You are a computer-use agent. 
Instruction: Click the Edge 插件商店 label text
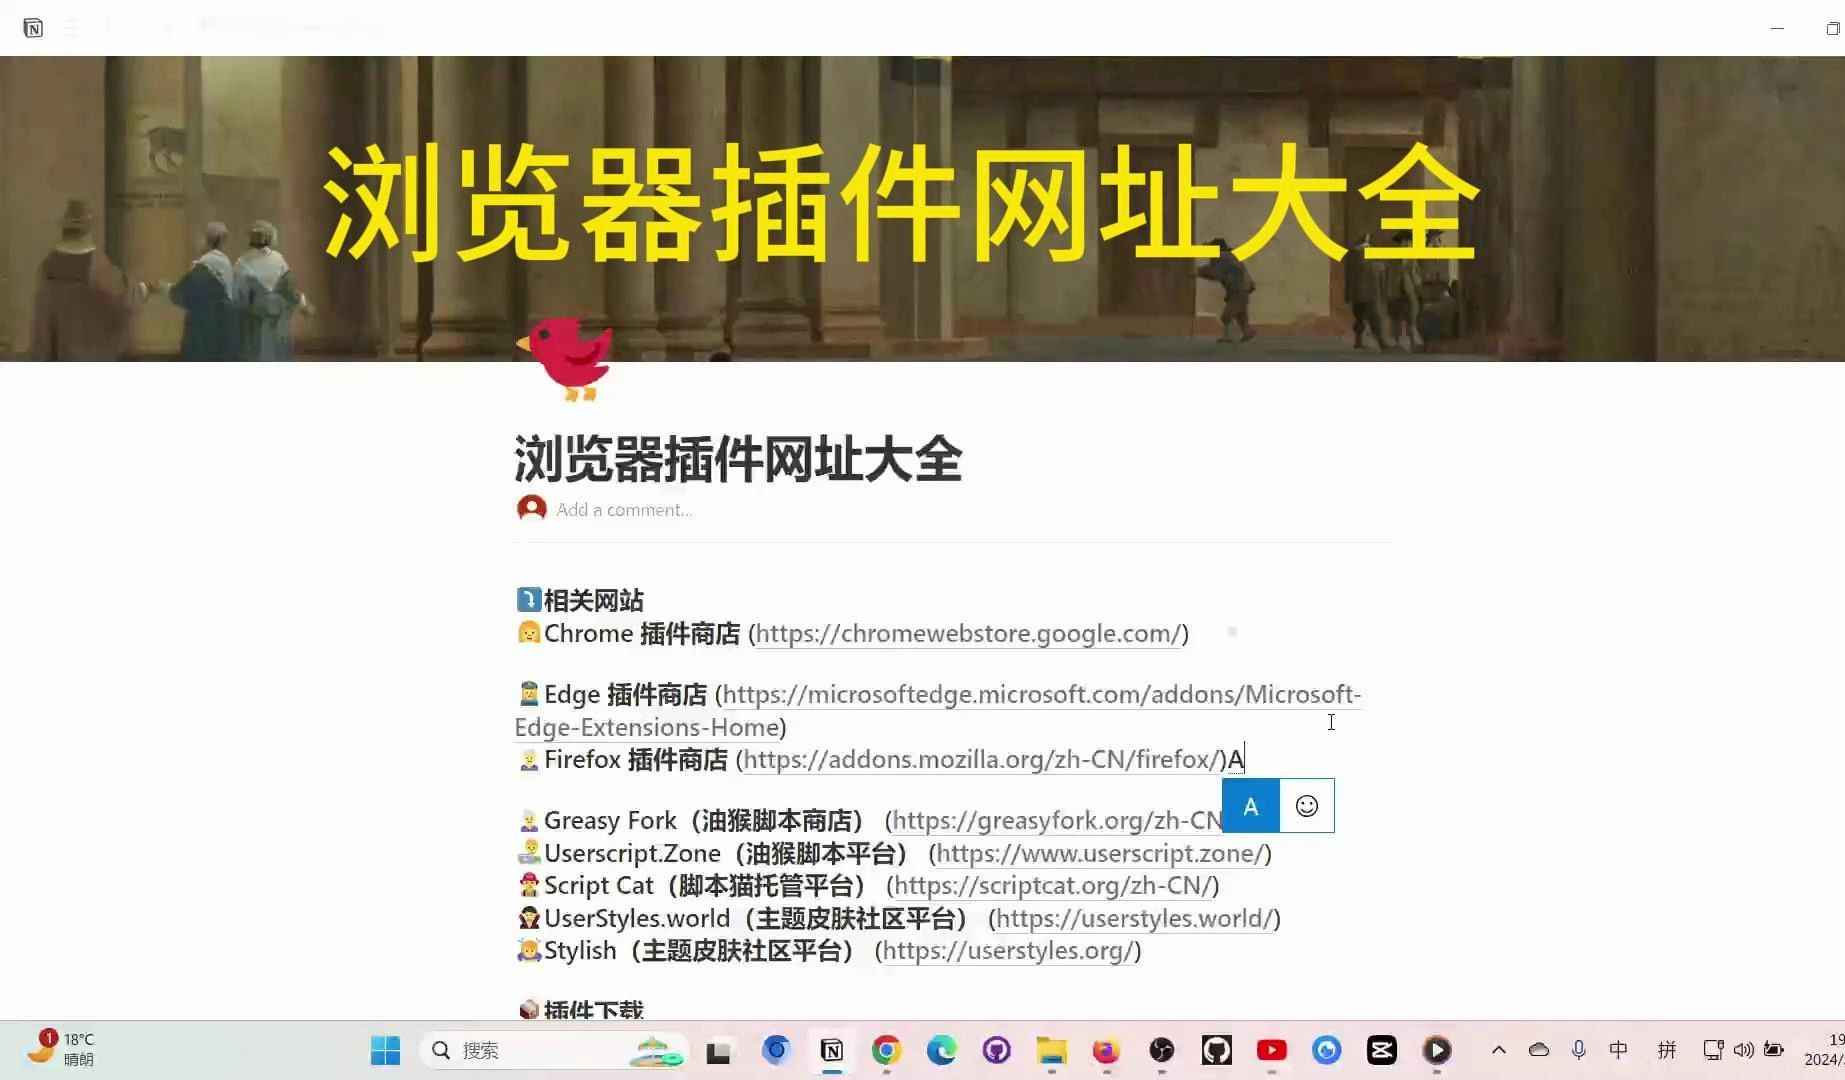(x=625, y=694)
